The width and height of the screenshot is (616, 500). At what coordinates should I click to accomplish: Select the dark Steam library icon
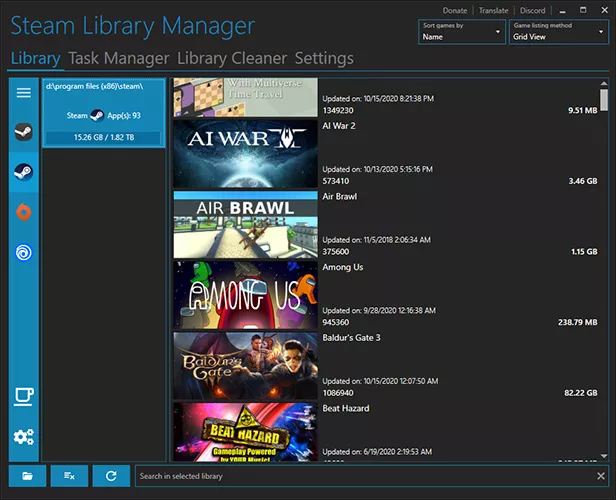tap(24, 132)
